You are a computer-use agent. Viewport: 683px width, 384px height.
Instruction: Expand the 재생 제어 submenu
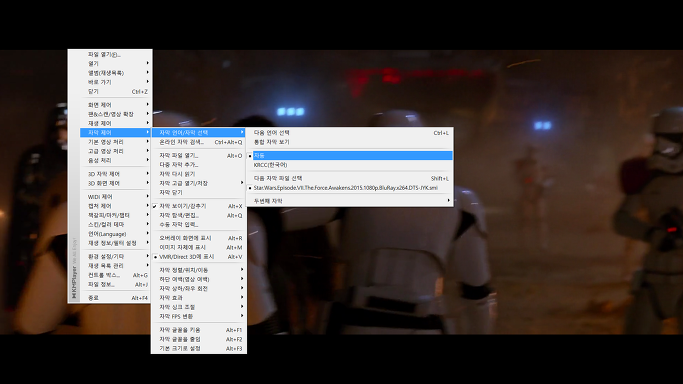pyautogui.click(x=115, y=123)
